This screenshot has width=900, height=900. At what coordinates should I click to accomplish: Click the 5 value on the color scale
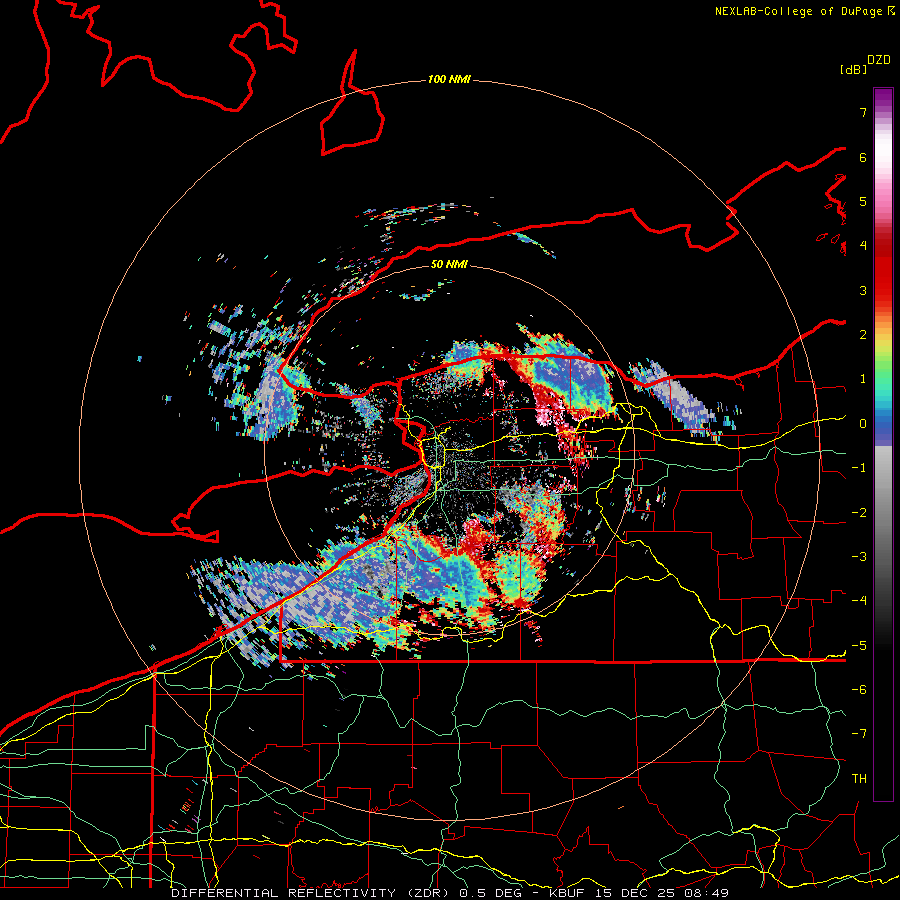[x=863, y=201]
